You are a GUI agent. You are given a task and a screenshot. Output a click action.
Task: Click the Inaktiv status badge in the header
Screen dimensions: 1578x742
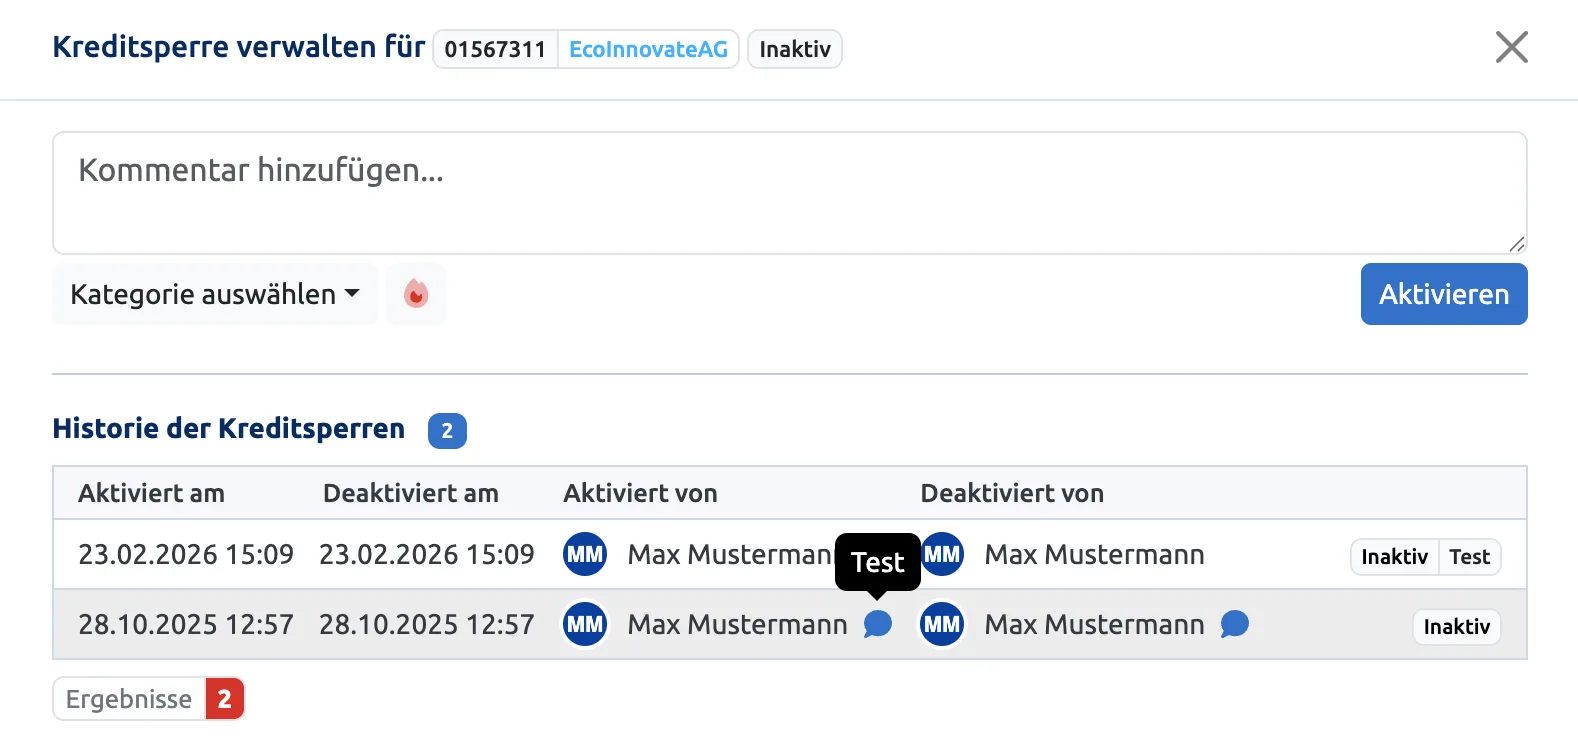tap(795, 49)
